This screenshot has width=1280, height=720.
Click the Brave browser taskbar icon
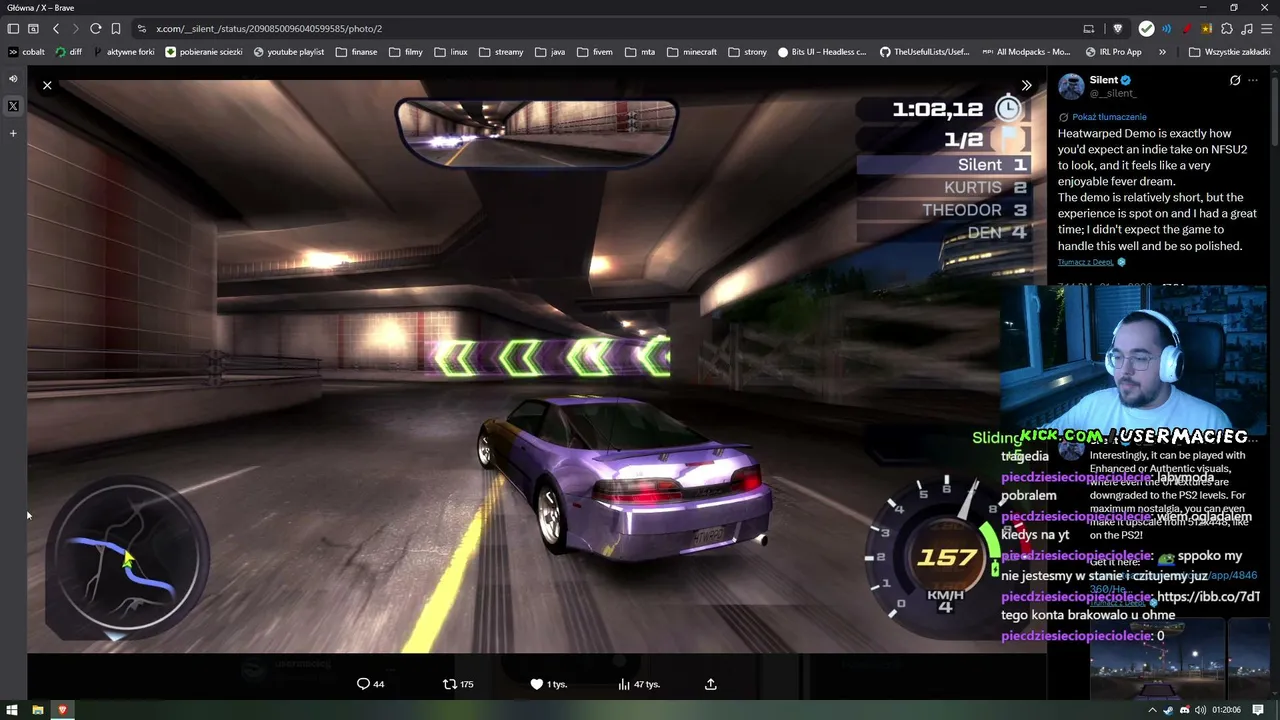62,710
